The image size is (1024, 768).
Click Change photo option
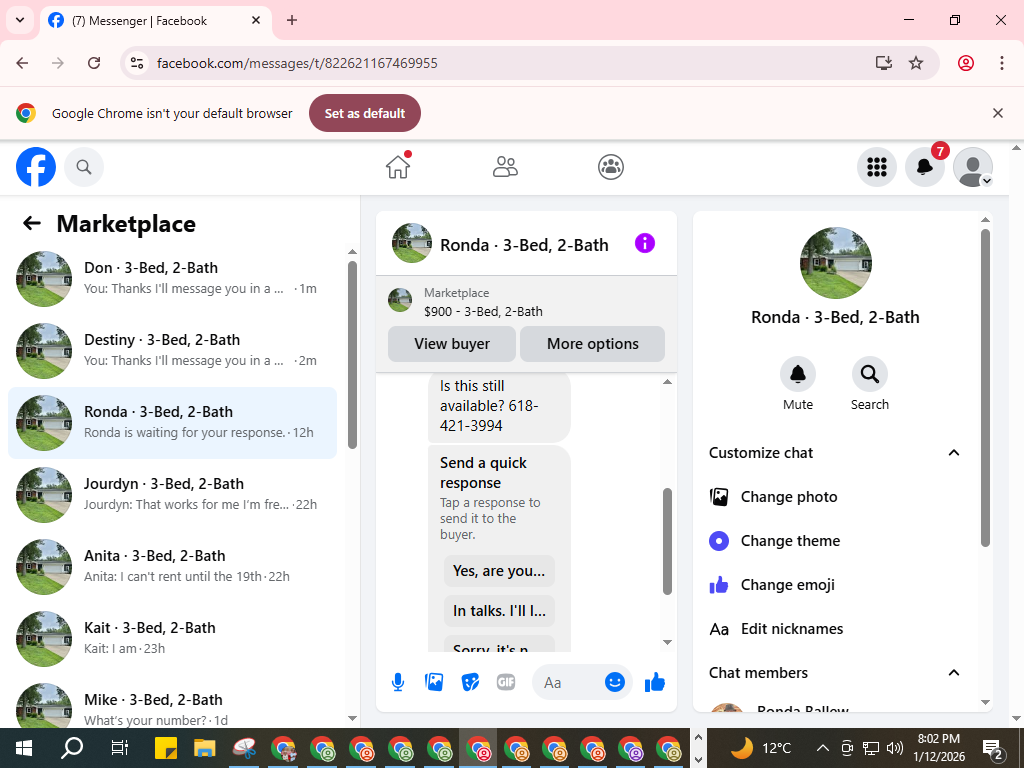click(x=835, y=497)
